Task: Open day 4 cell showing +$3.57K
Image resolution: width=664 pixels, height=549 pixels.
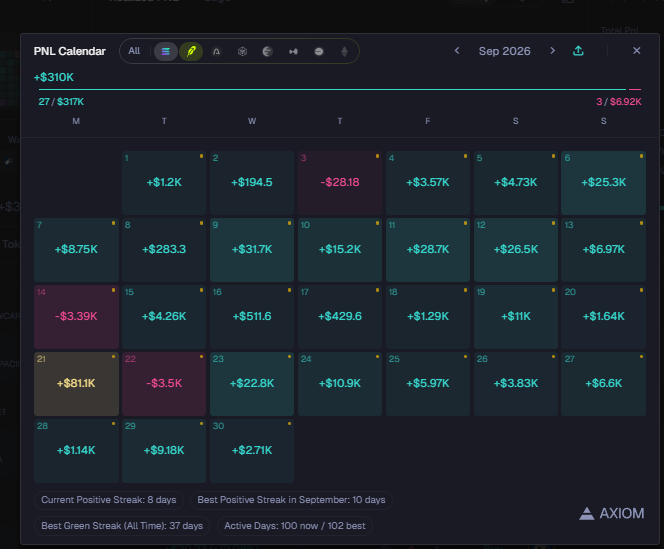Action: [428, 183]
